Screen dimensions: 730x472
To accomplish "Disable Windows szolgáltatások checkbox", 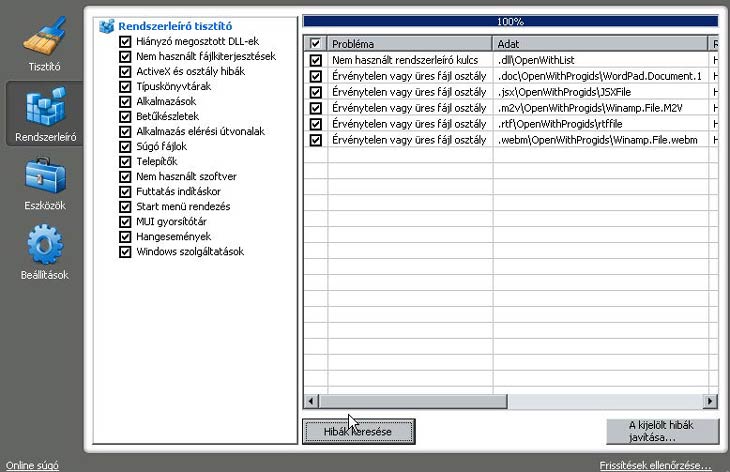I will 125,252.
